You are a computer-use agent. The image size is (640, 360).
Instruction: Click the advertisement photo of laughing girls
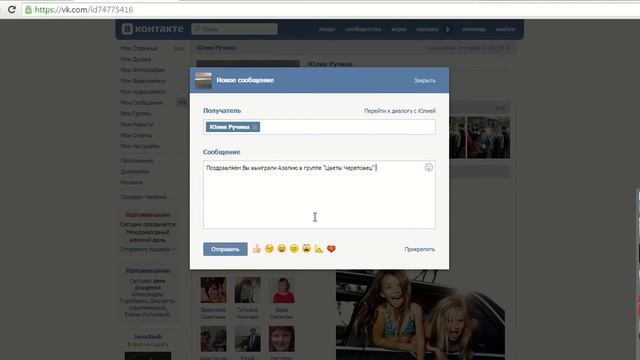pyautogui.click(x=420, y=315)
